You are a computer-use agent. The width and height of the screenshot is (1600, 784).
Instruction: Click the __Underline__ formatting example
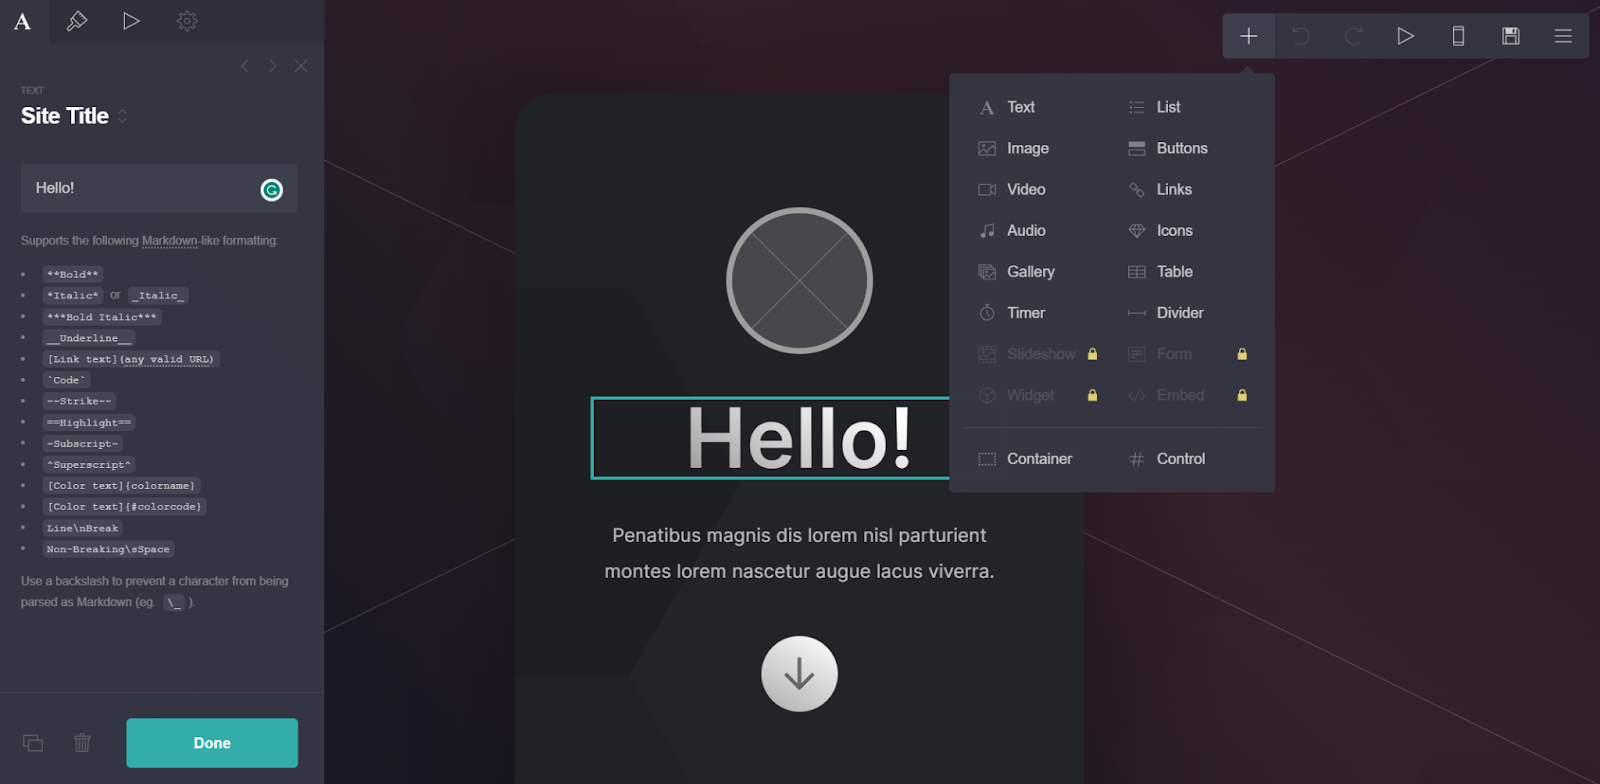click(x=89, y=338)
